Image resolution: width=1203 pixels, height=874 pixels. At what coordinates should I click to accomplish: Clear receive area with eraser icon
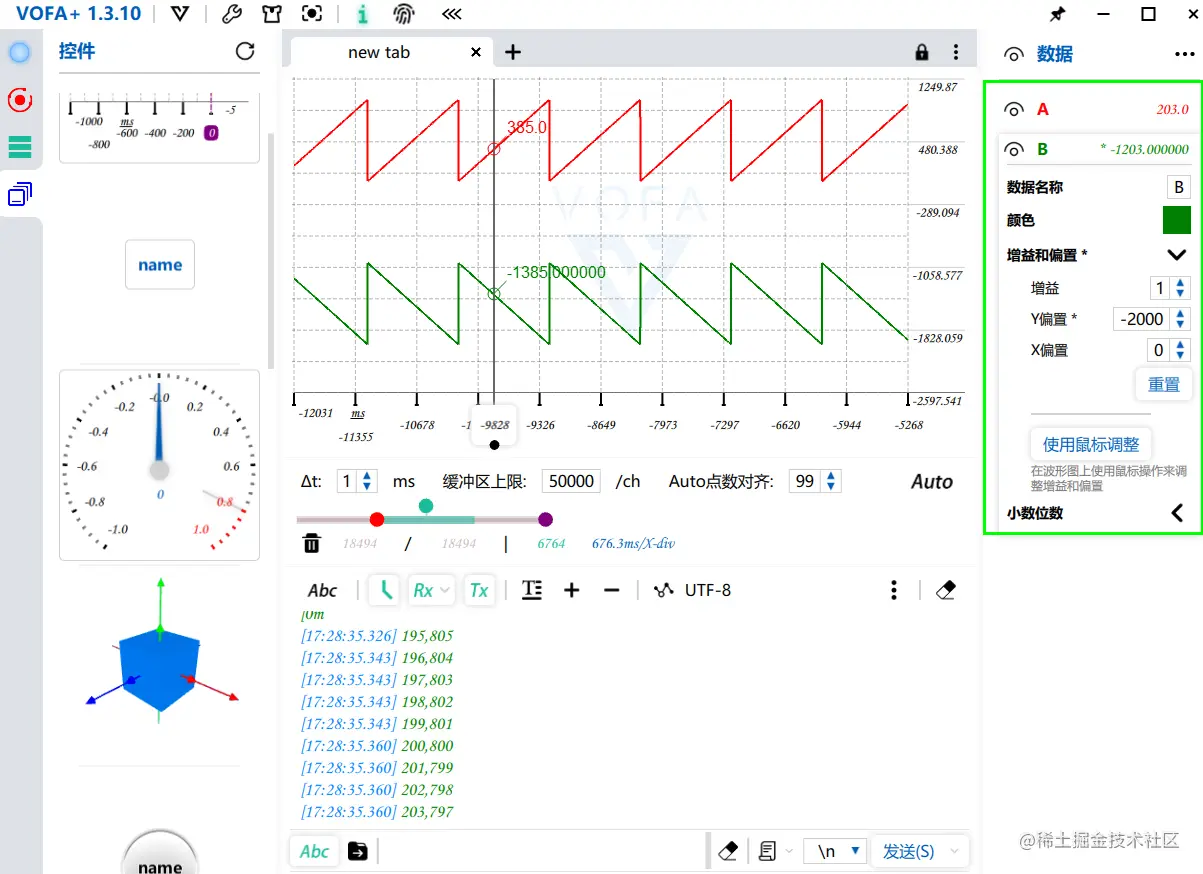945,590
